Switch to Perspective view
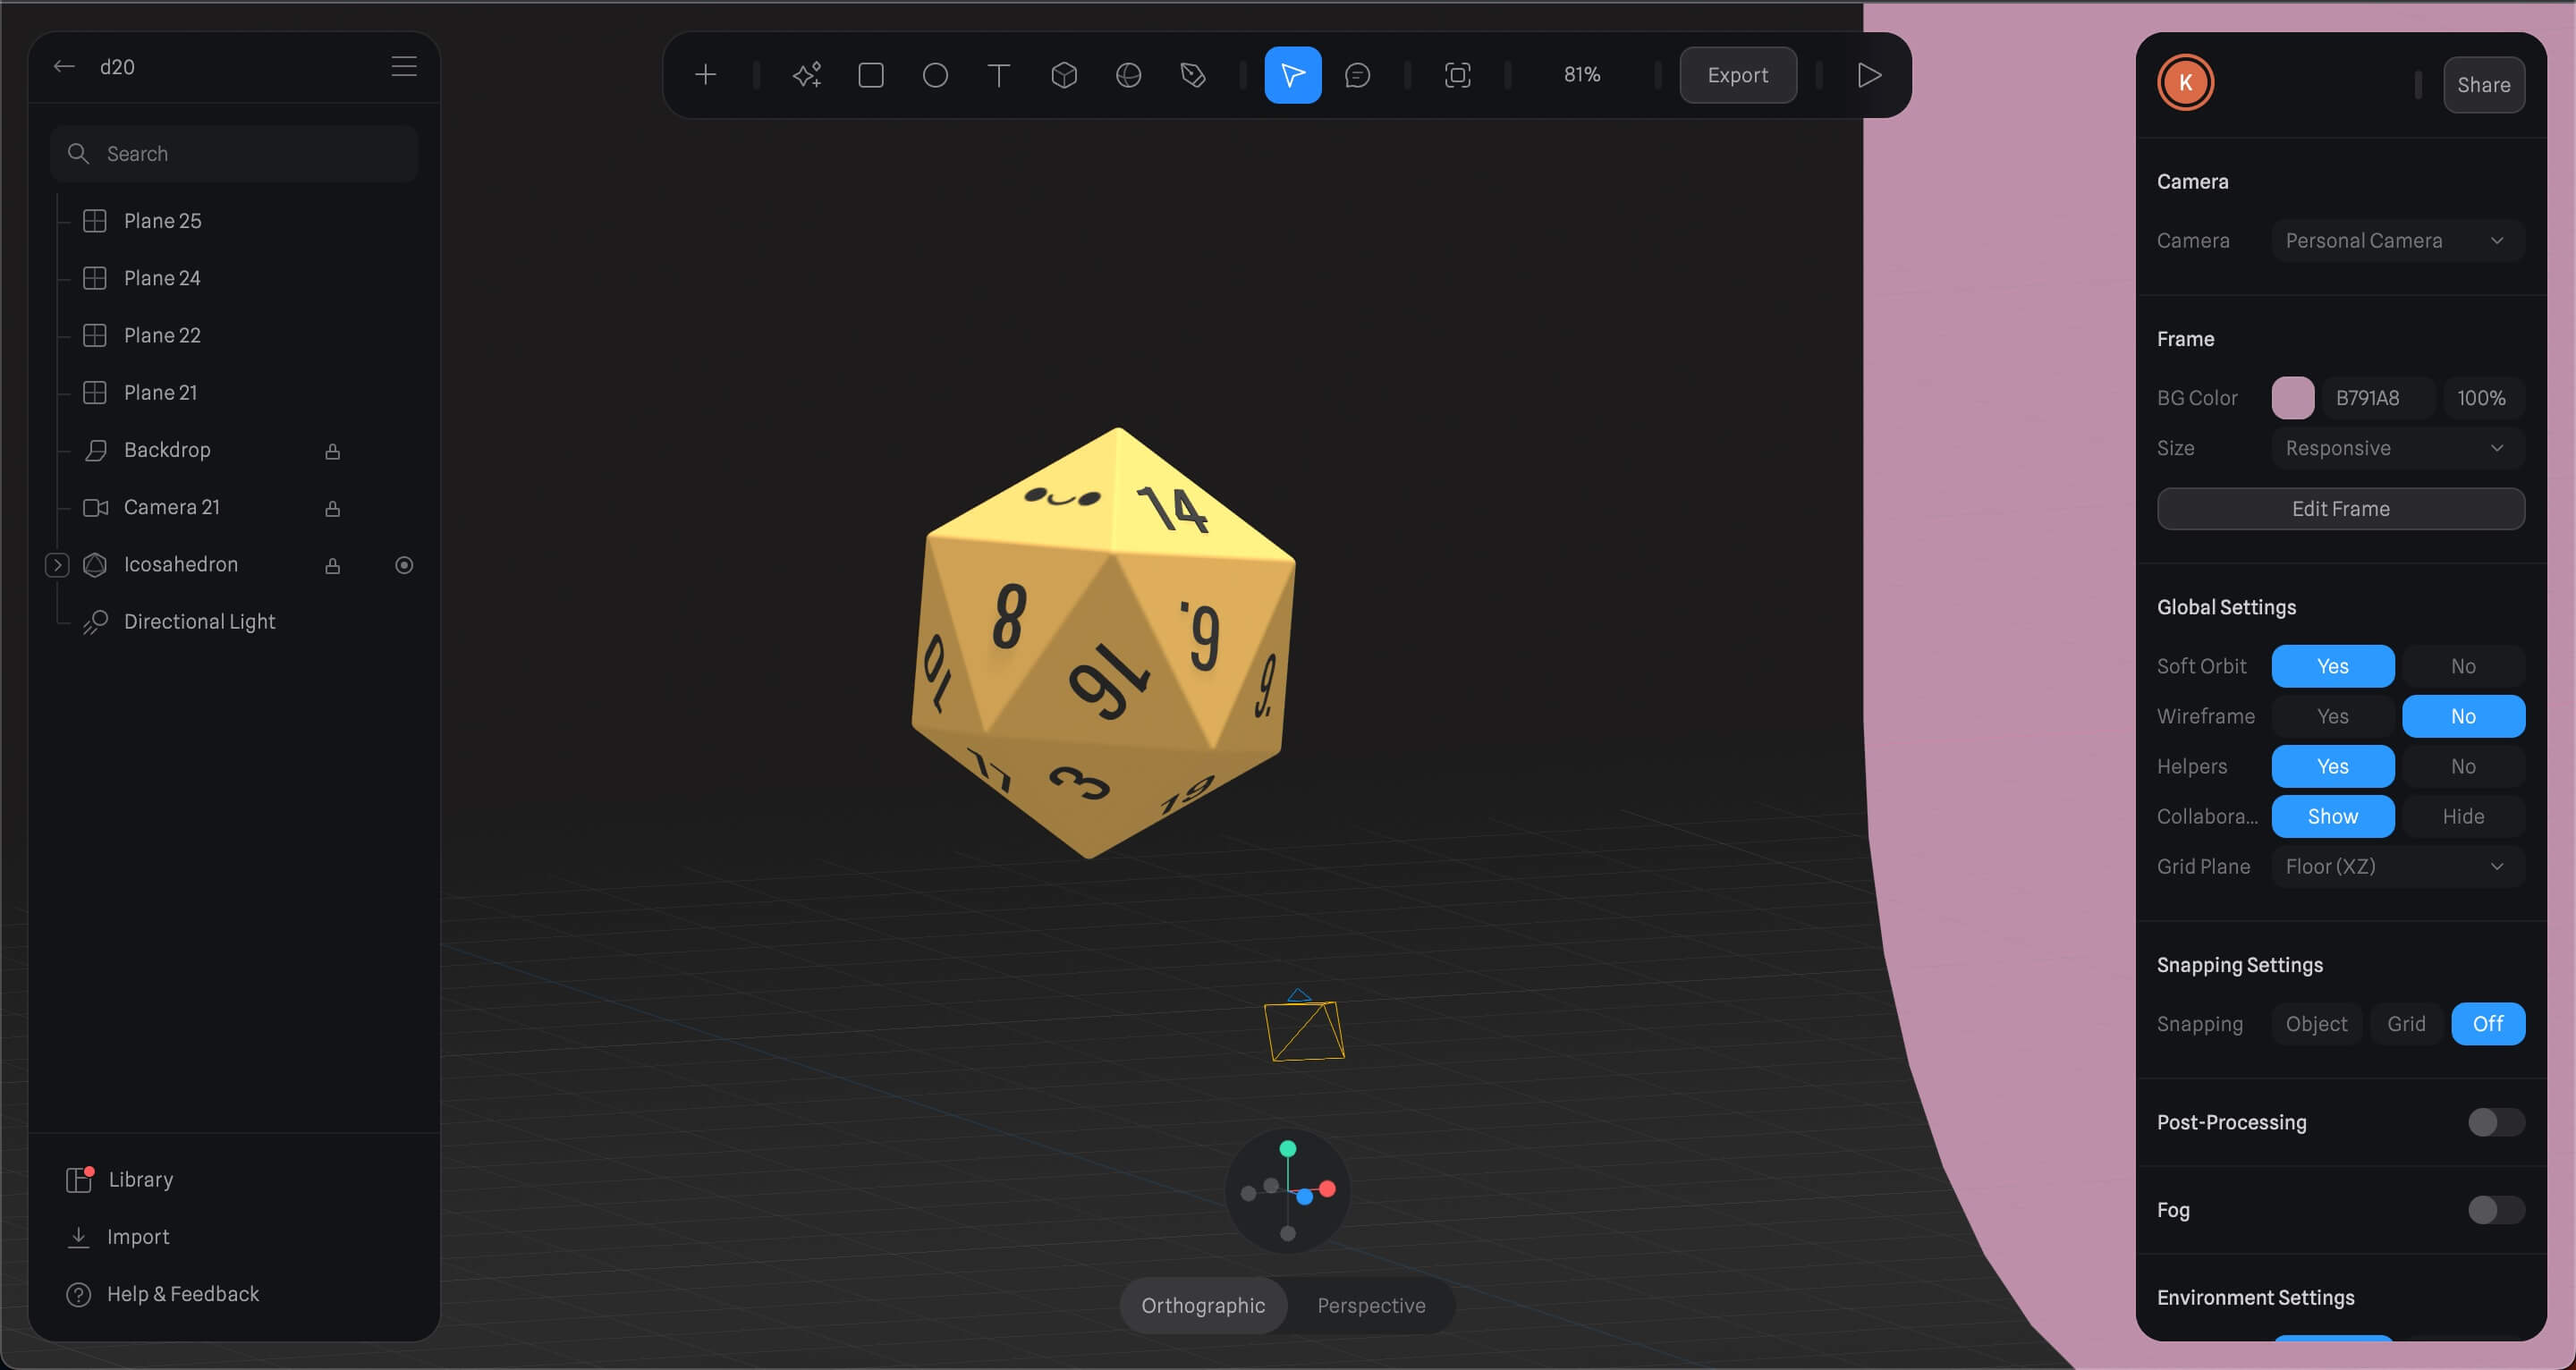 point(1371,1306)
